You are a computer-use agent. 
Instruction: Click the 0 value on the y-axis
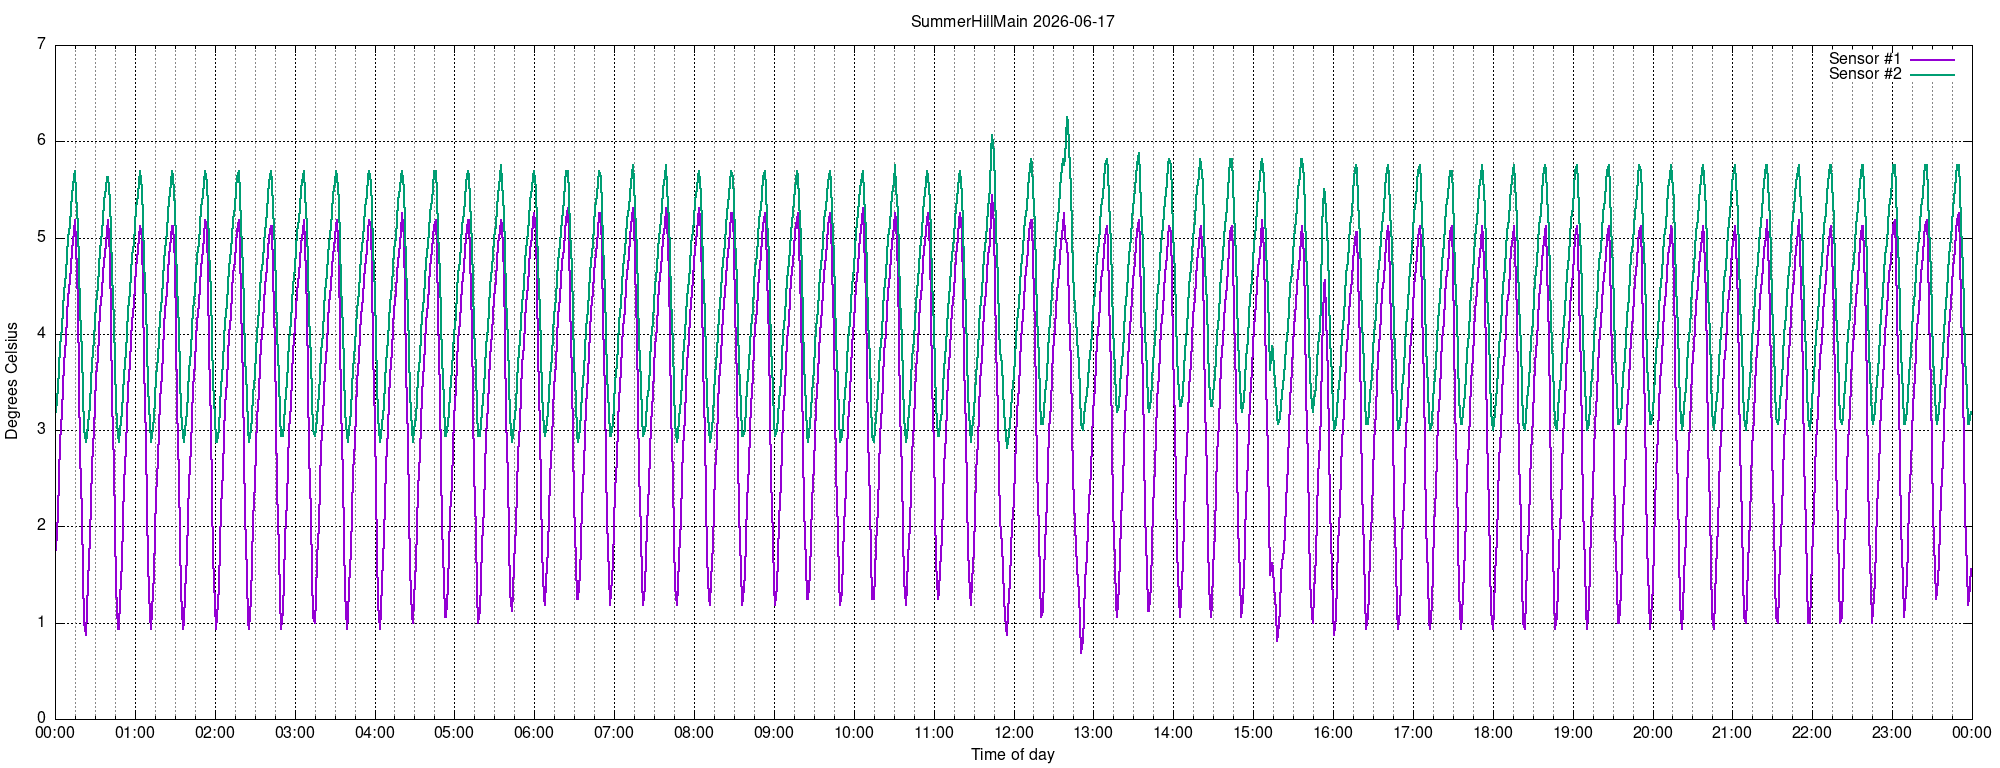coord(41,718)
